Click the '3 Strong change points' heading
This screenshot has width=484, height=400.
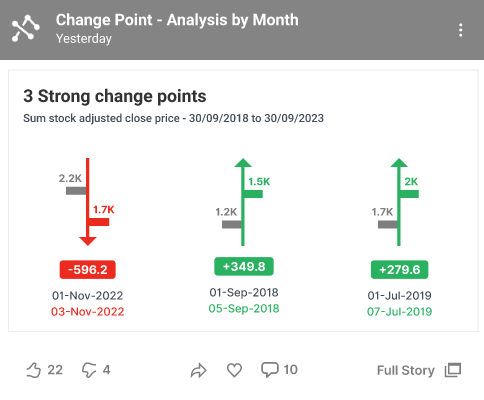pos(115,96)
